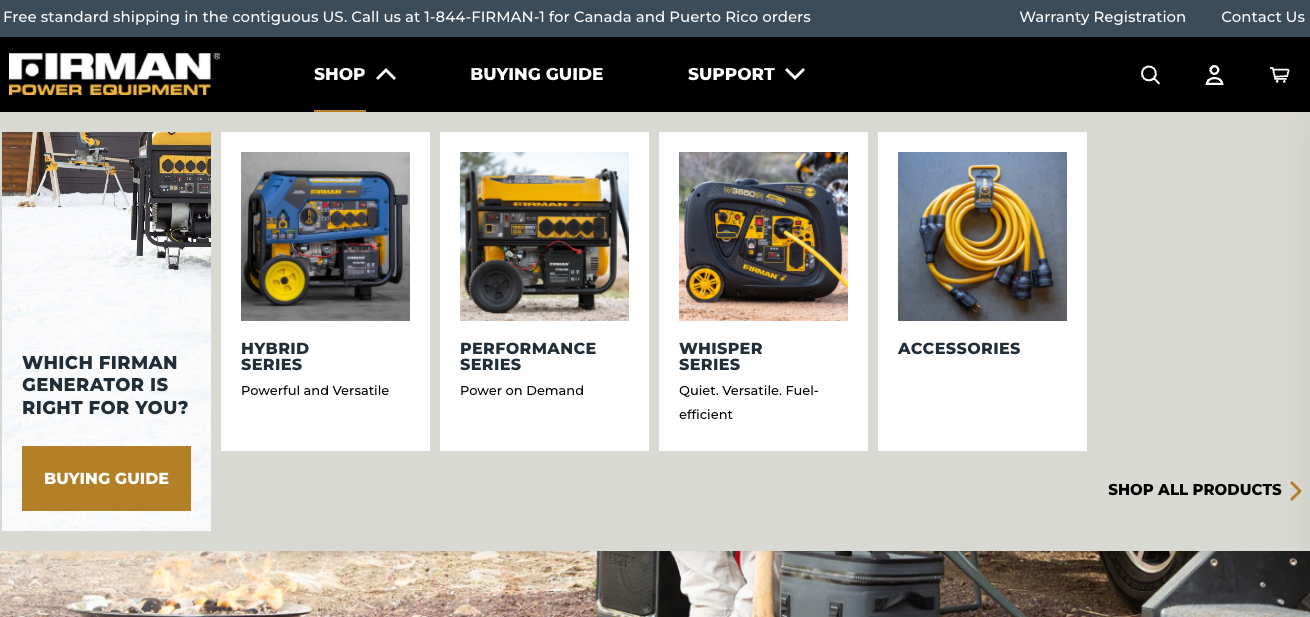Click the gold BUYING GUIDE button
Screen dimensions: 1310x617
(106, 478)
